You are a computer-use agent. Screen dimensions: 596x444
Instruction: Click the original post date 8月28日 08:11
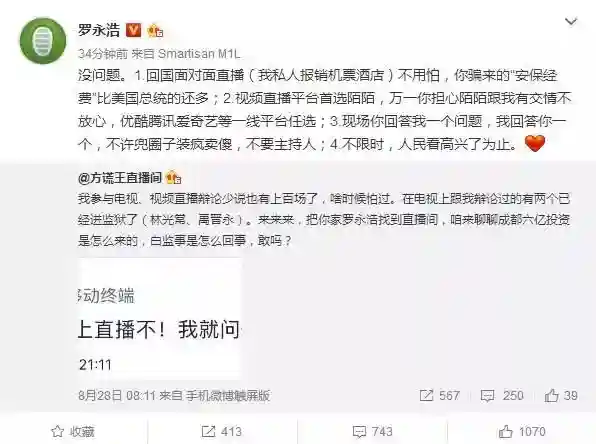click(x=117, y=396)
